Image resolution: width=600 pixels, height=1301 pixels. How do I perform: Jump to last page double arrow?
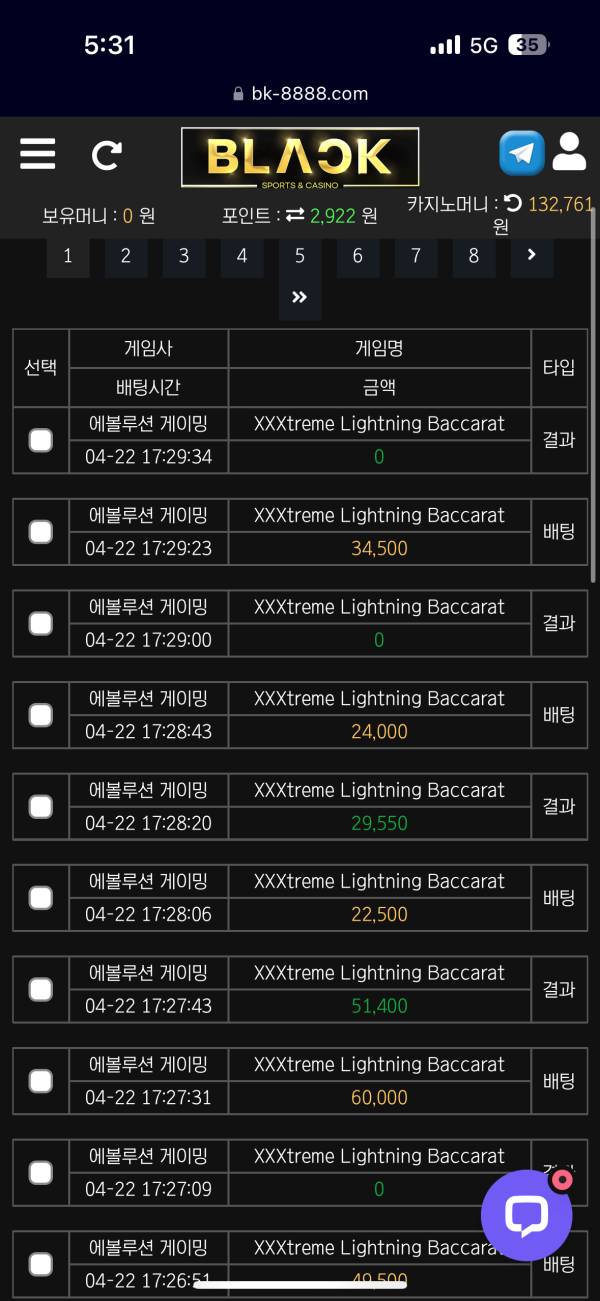point(300,298)
